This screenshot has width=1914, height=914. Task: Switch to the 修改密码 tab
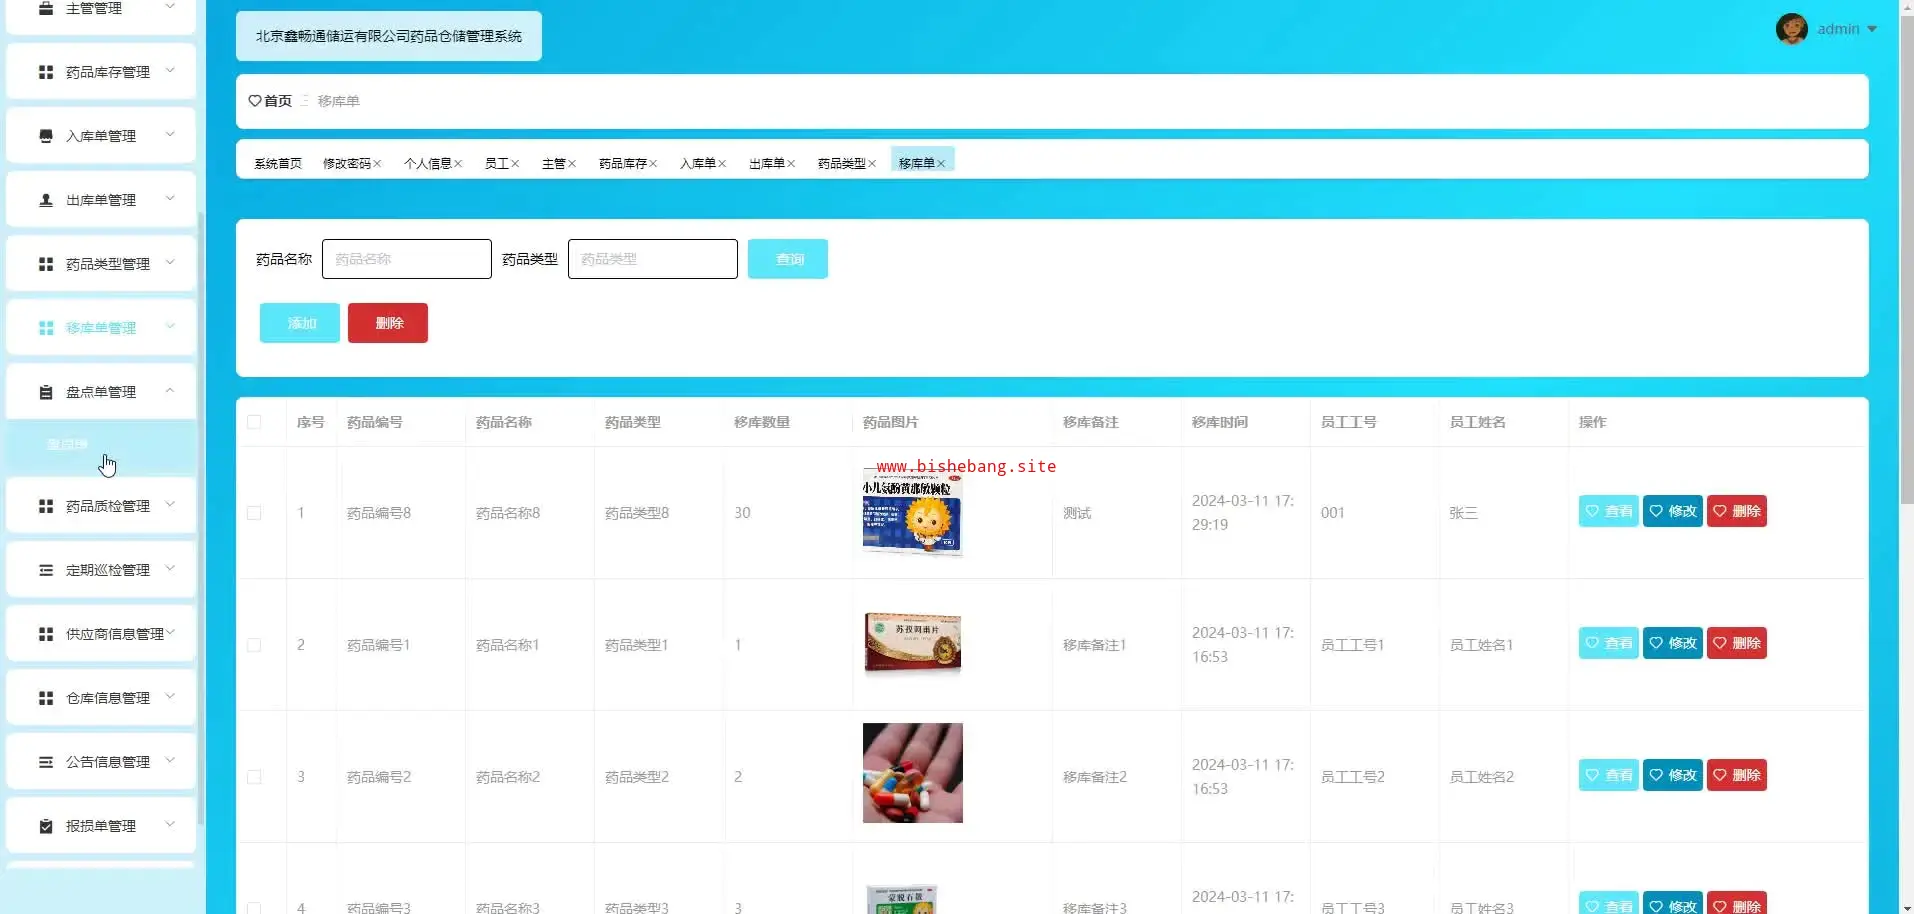[x=346, y=164]
